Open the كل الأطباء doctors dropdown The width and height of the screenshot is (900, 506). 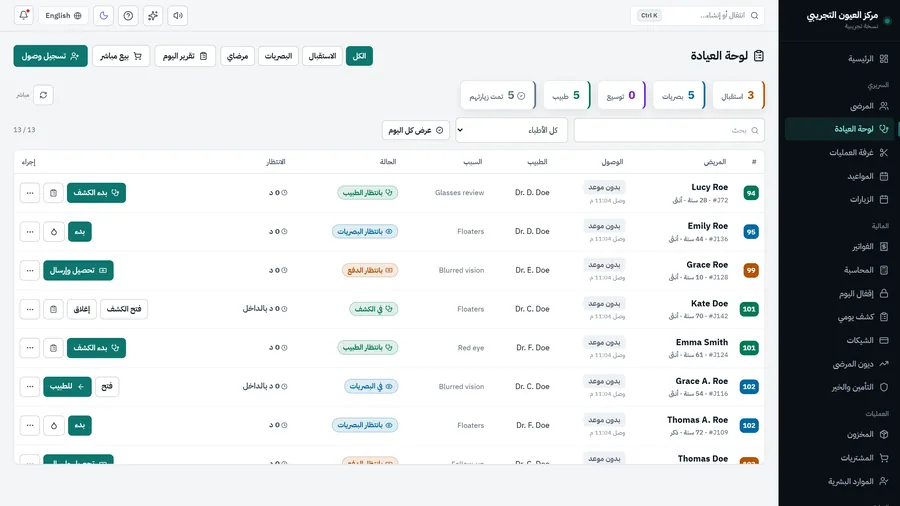click(x=511, y=130)
